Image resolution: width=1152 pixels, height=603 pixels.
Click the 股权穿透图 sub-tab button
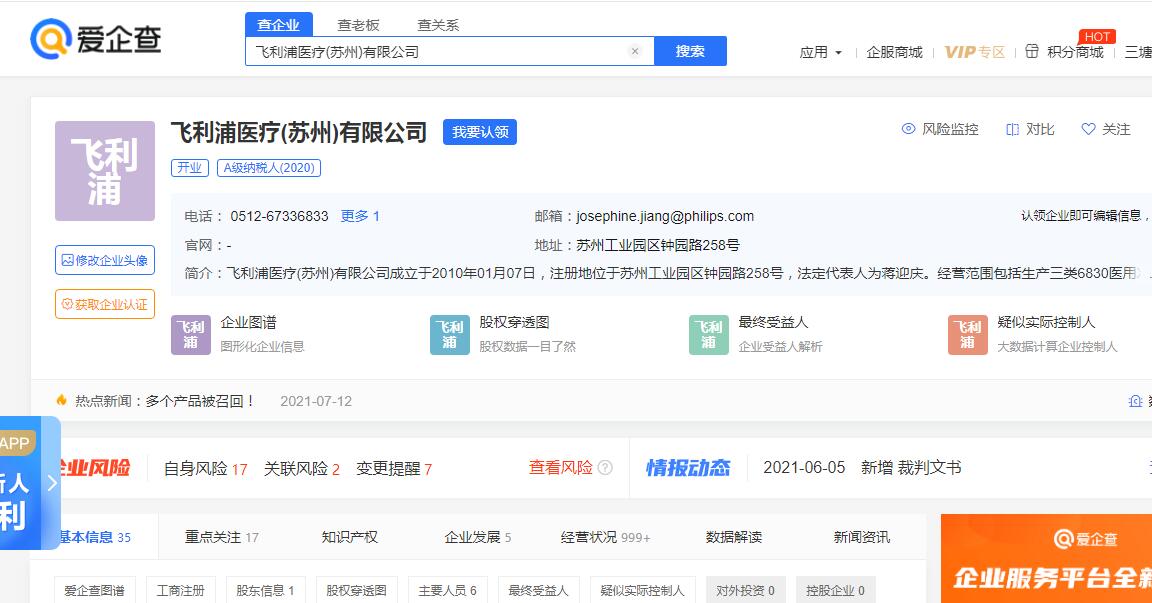pos(356,591)
